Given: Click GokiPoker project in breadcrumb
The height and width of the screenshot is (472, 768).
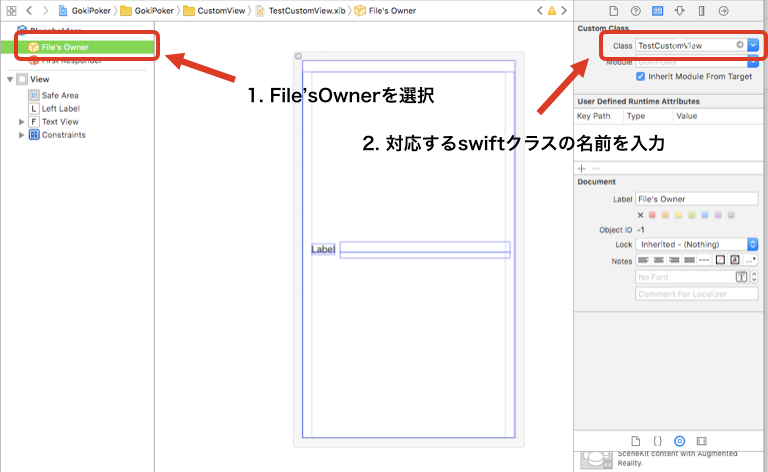Looking at the screenshot, I should coord(85,10).
